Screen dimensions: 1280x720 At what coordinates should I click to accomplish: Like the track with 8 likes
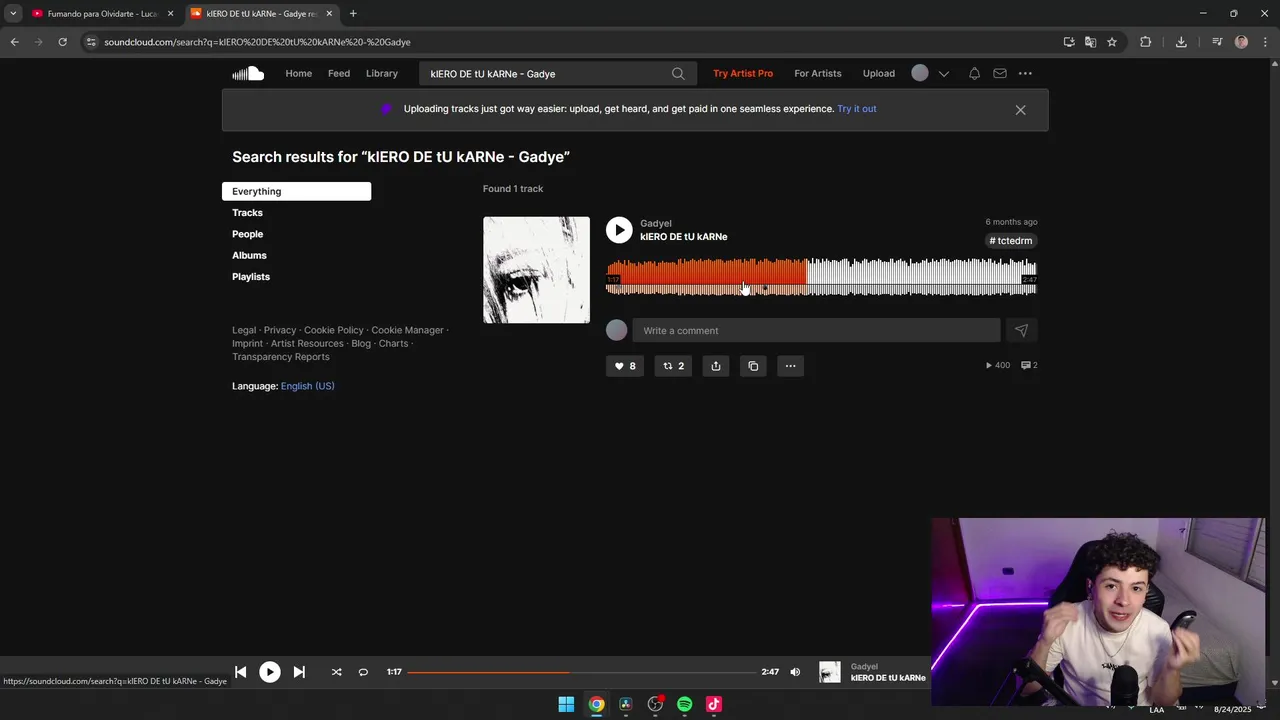tap(625, 366)
